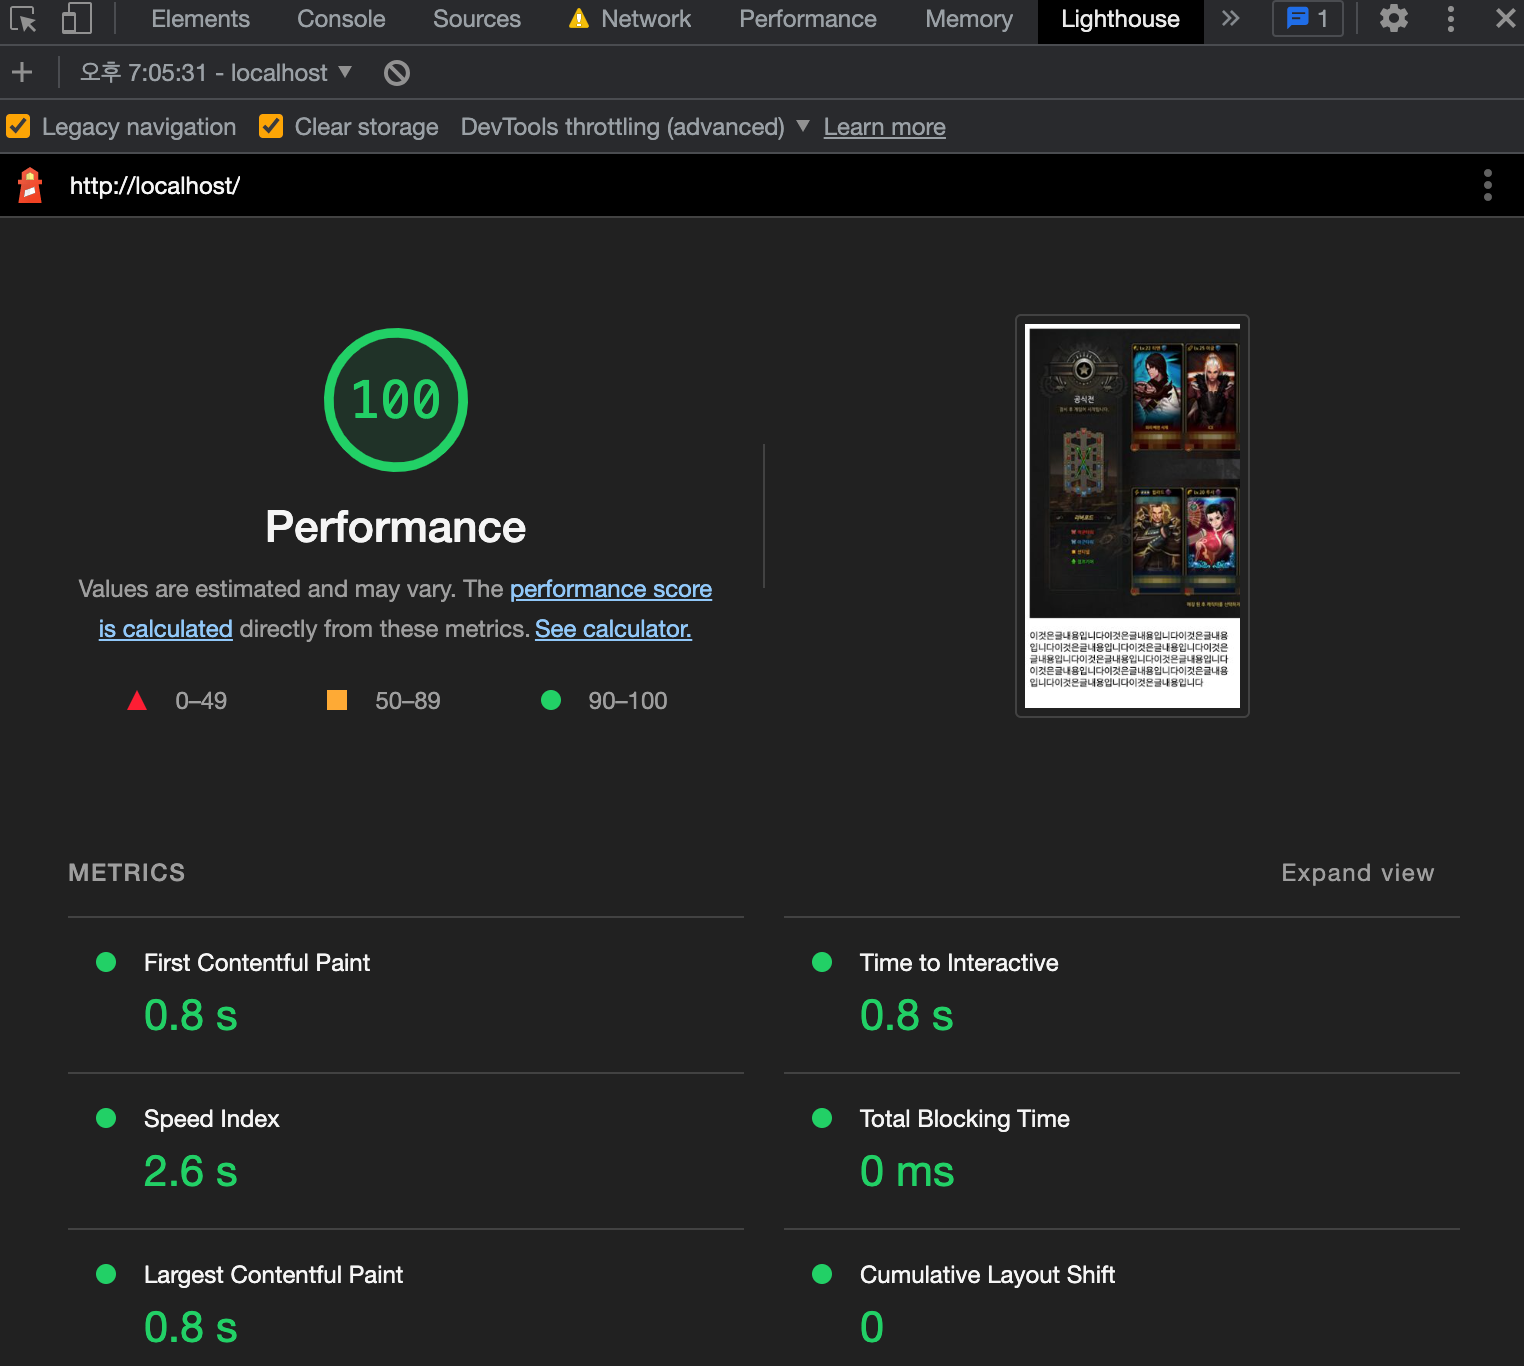Image resolution: width=1524 pixels, height=1366 pixels.
Task: Select the Lighthouse tab
Action: [1120, 20]
